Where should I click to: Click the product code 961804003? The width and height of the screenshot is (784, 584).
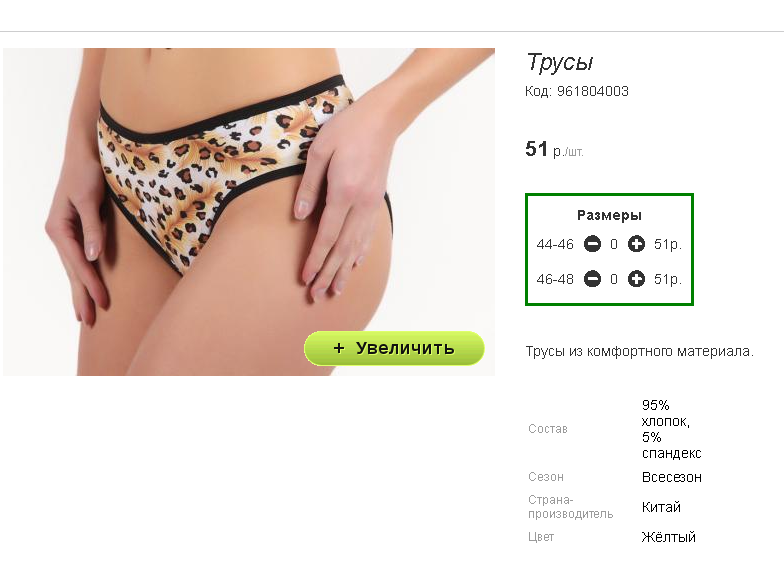click(592, 91)
